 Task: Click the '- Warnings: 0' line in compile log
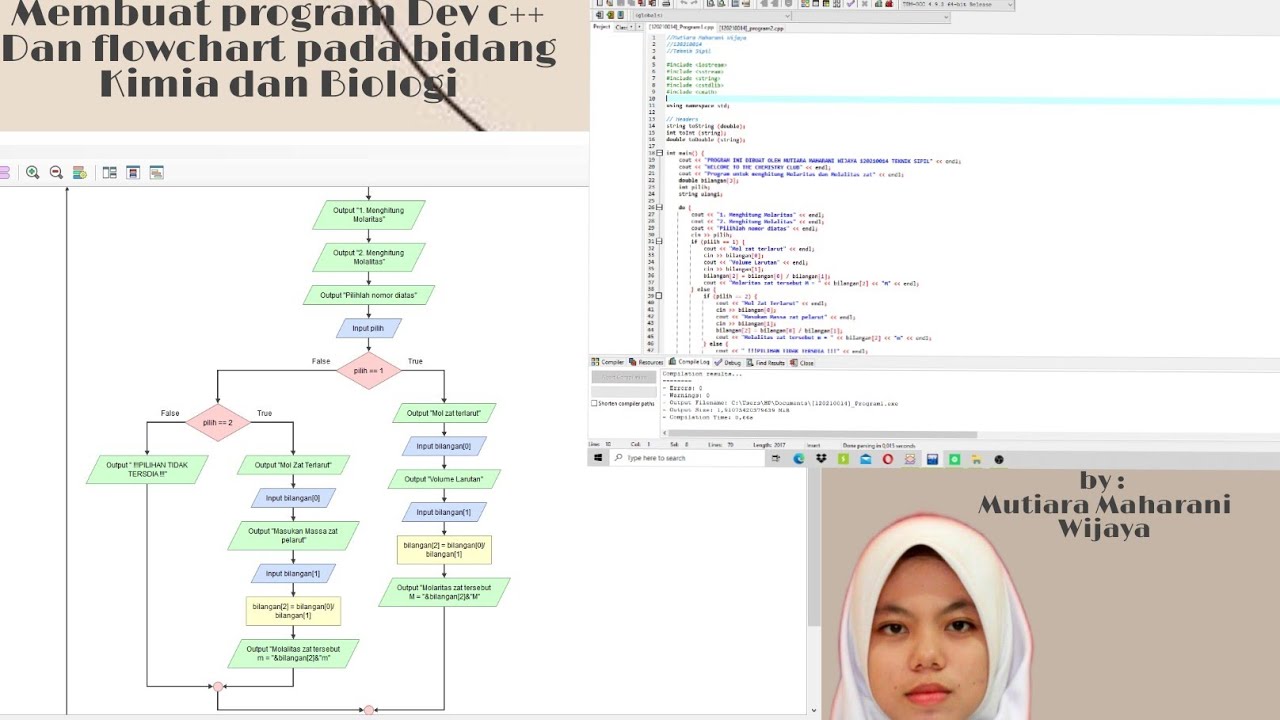[x=686, y=395]
